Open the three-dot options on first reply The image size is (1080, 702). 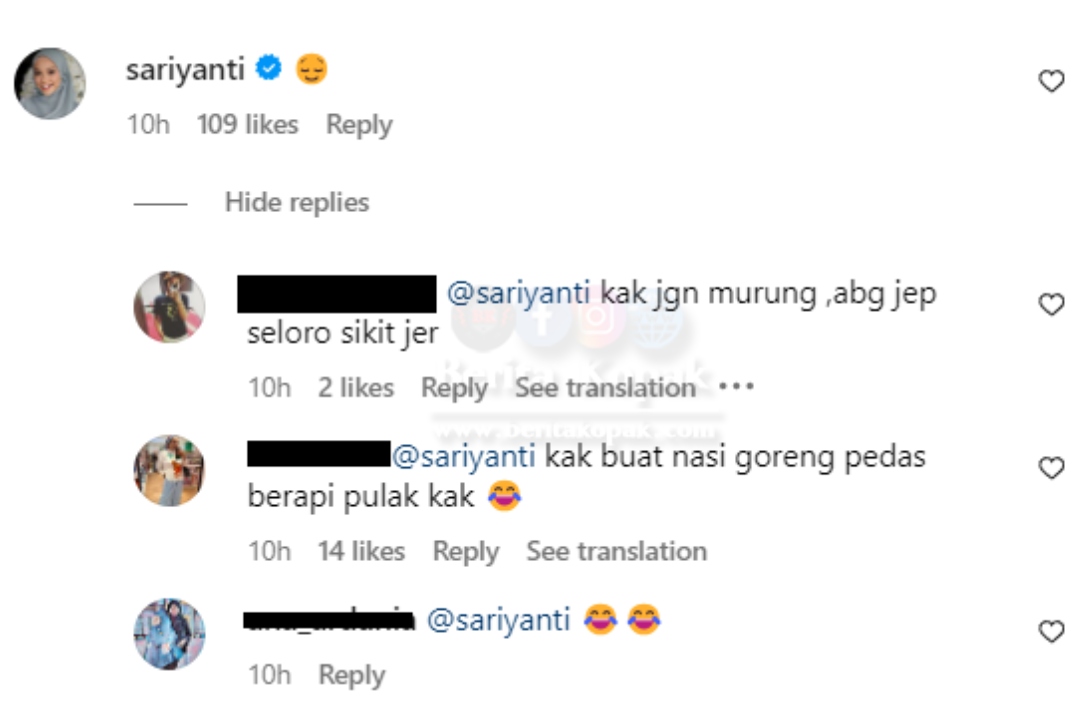click(x=736, y=386)
